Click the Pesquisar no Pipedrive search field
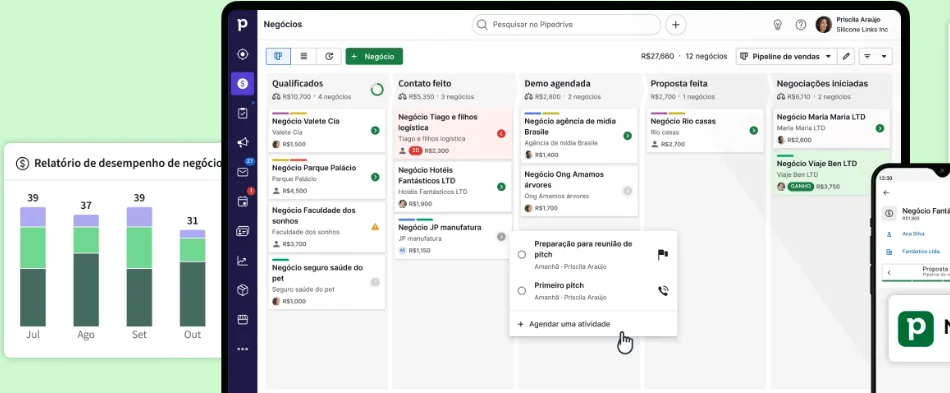Viewport: 950px width, 393px height. point(566,25)
